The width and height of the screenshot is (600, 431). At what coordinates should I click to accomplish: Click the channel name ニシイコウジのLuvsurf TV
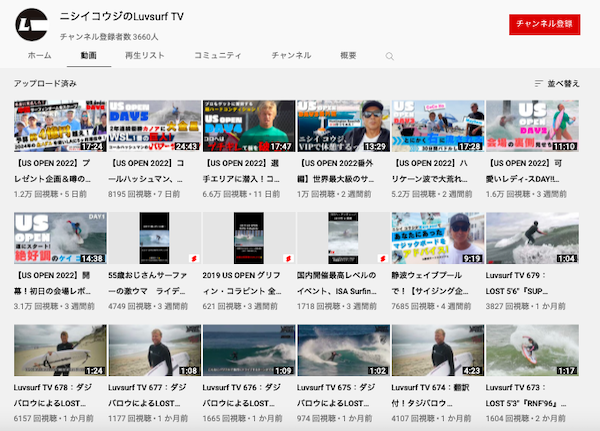tap(122, 16)
